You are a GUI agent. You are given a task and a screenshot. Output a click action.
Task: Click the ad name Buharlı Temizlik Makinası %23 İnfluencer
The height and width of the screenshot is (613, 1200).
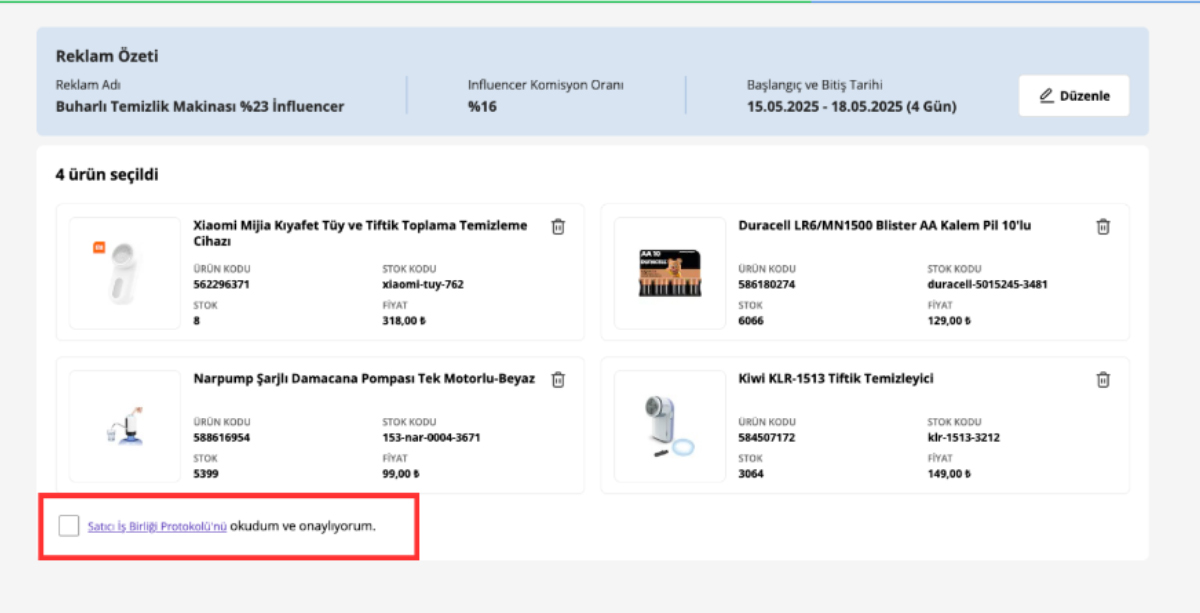200,106
